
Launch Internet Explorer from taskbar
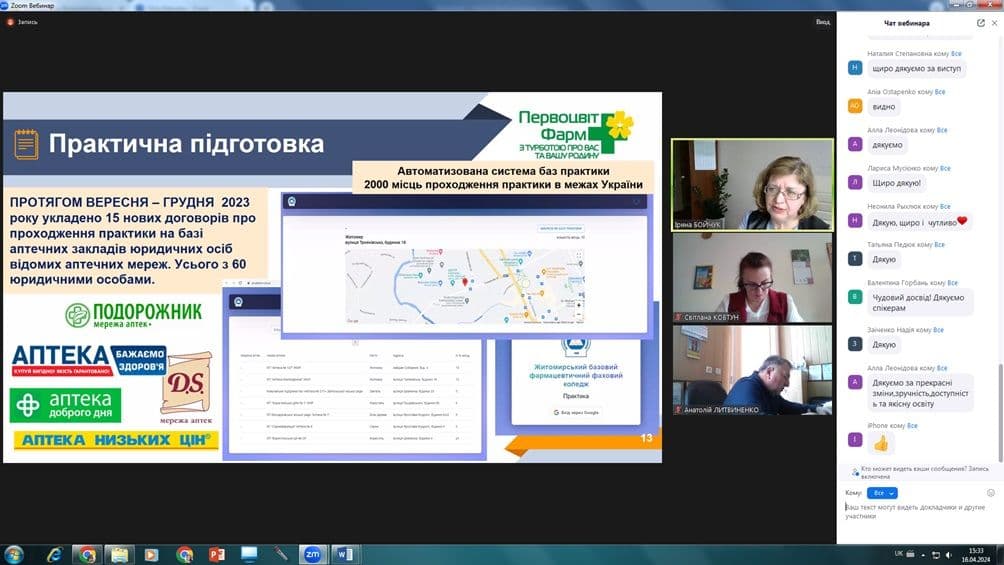55,554
